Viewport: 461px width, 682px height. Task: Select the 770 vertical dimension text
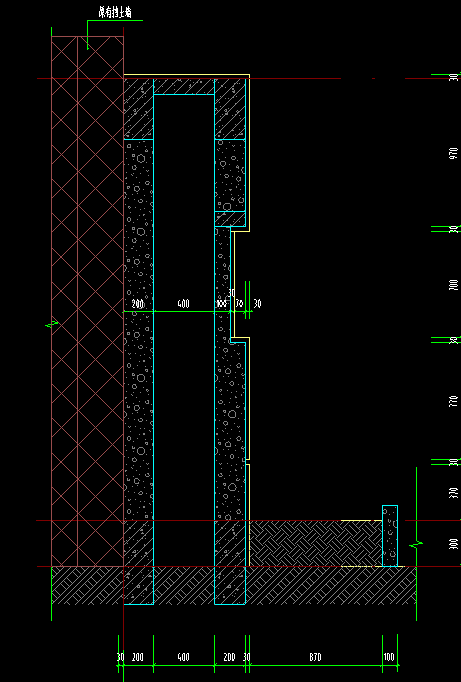pos(454,401)
